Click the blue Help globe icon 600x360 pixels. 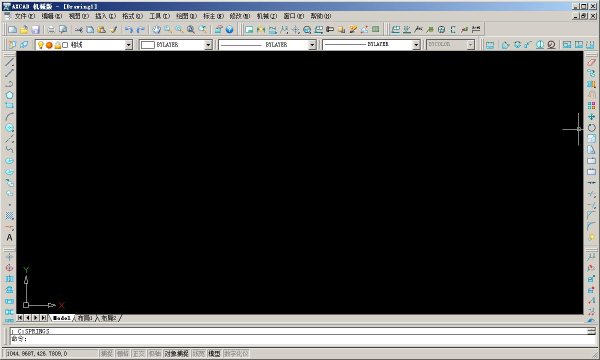[230, 29]
